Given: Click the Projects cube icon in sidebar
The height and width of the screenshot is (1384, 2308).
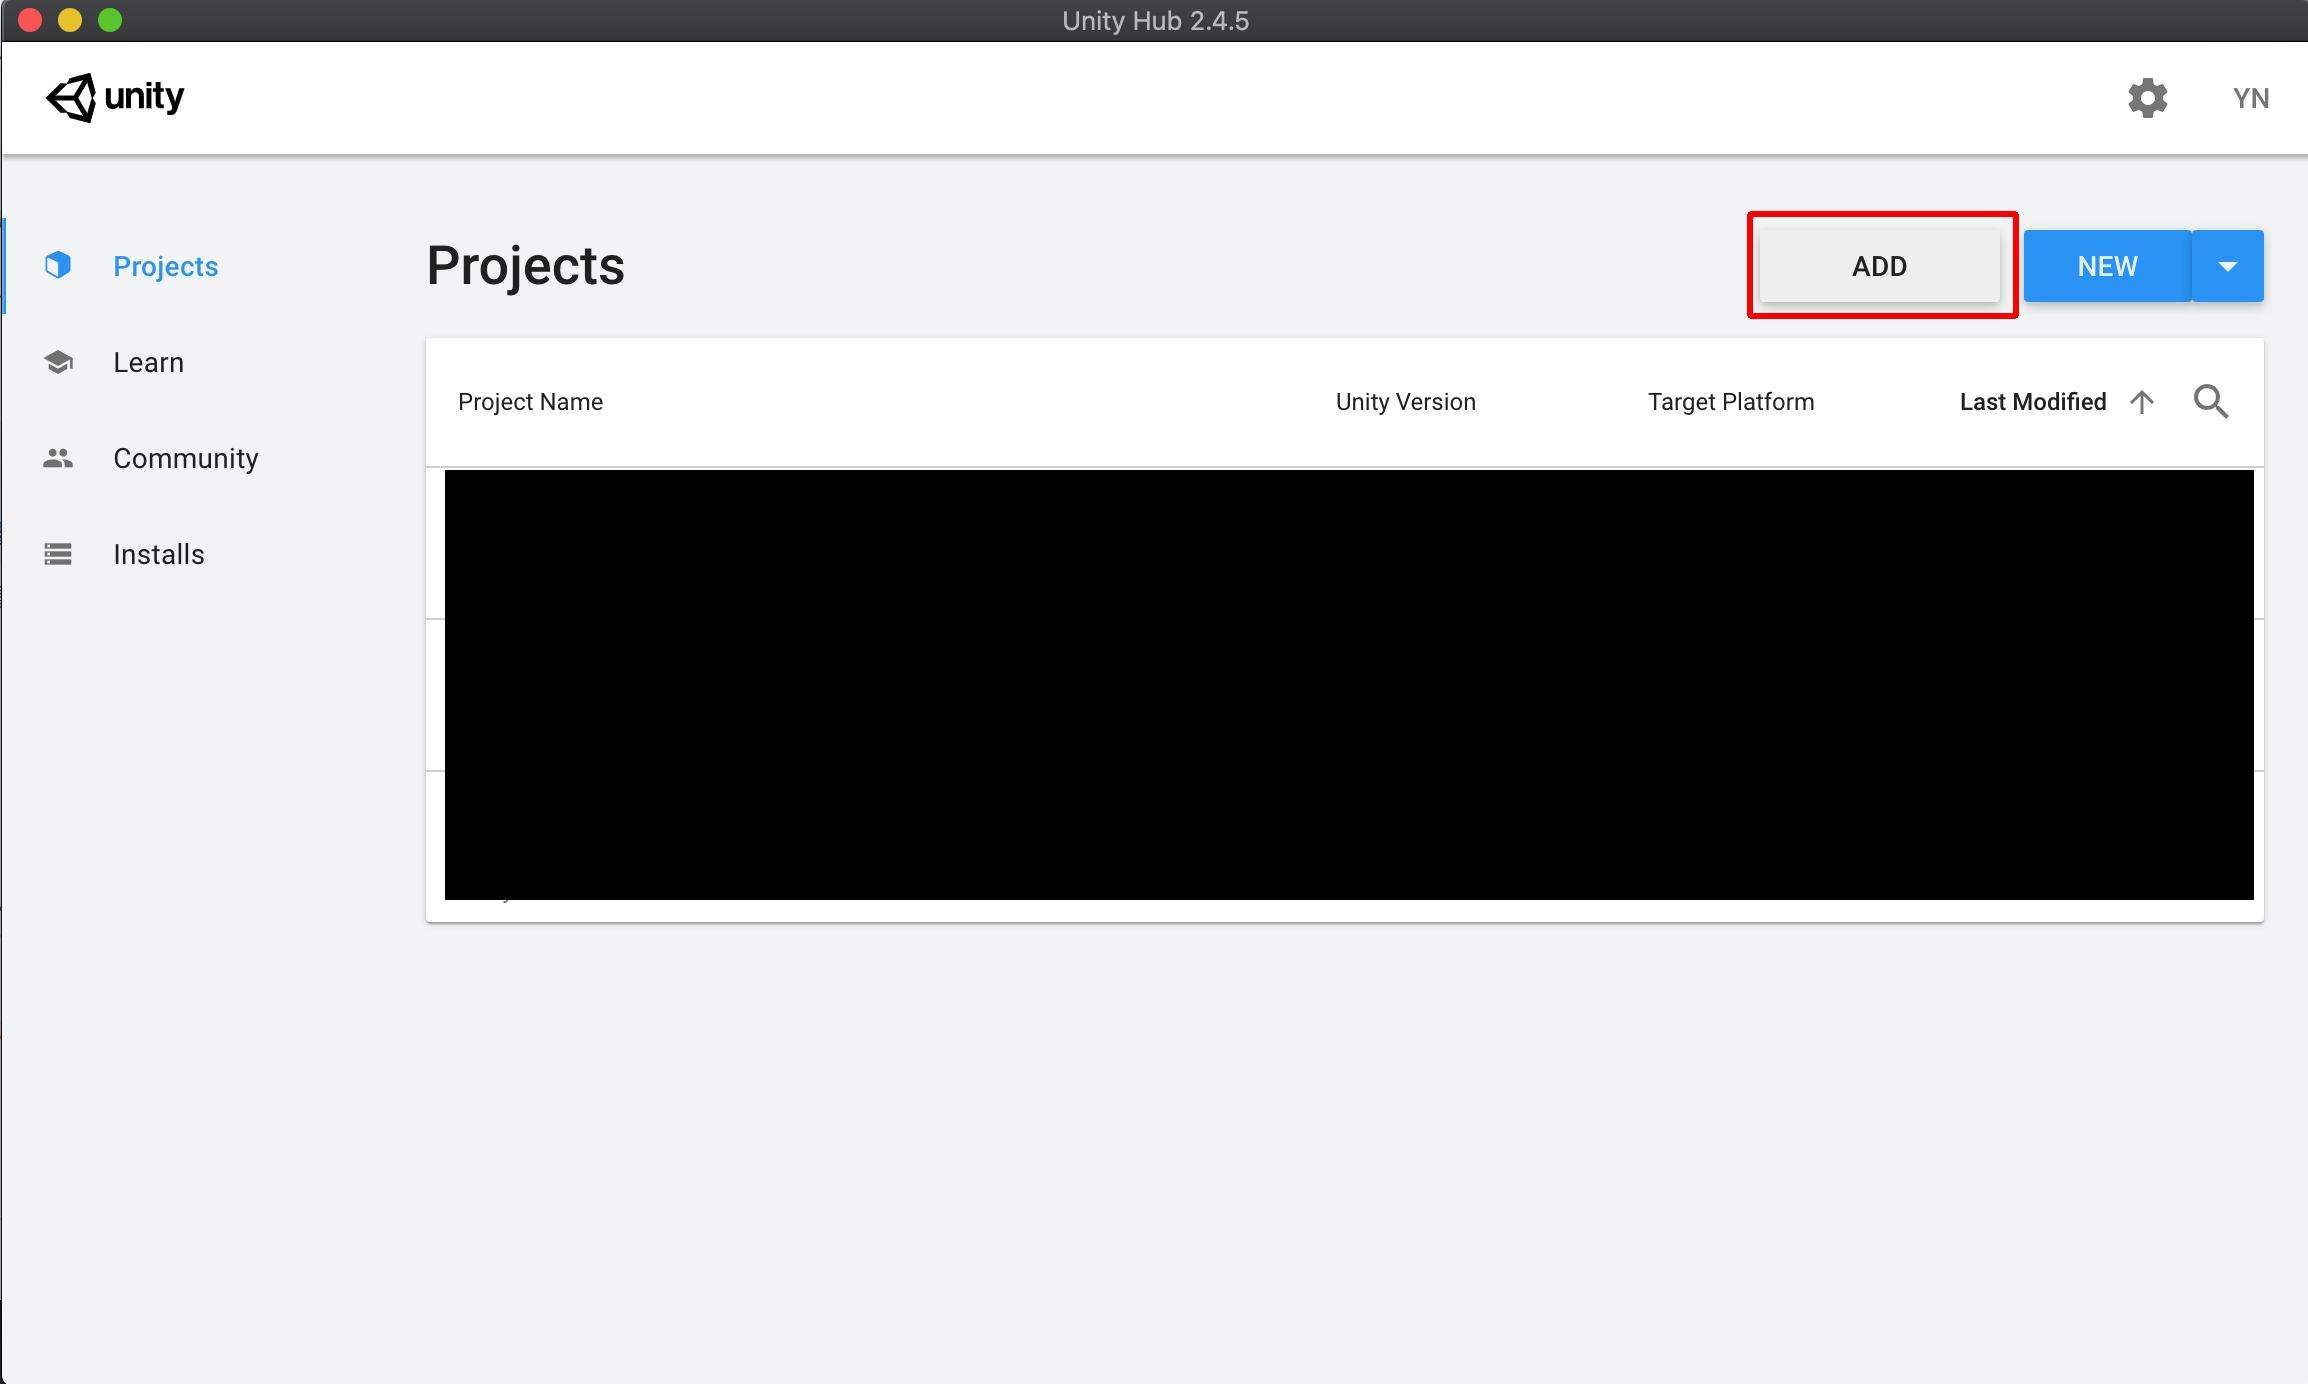Looking at the screenshot, I should click(x=58, y=265).
